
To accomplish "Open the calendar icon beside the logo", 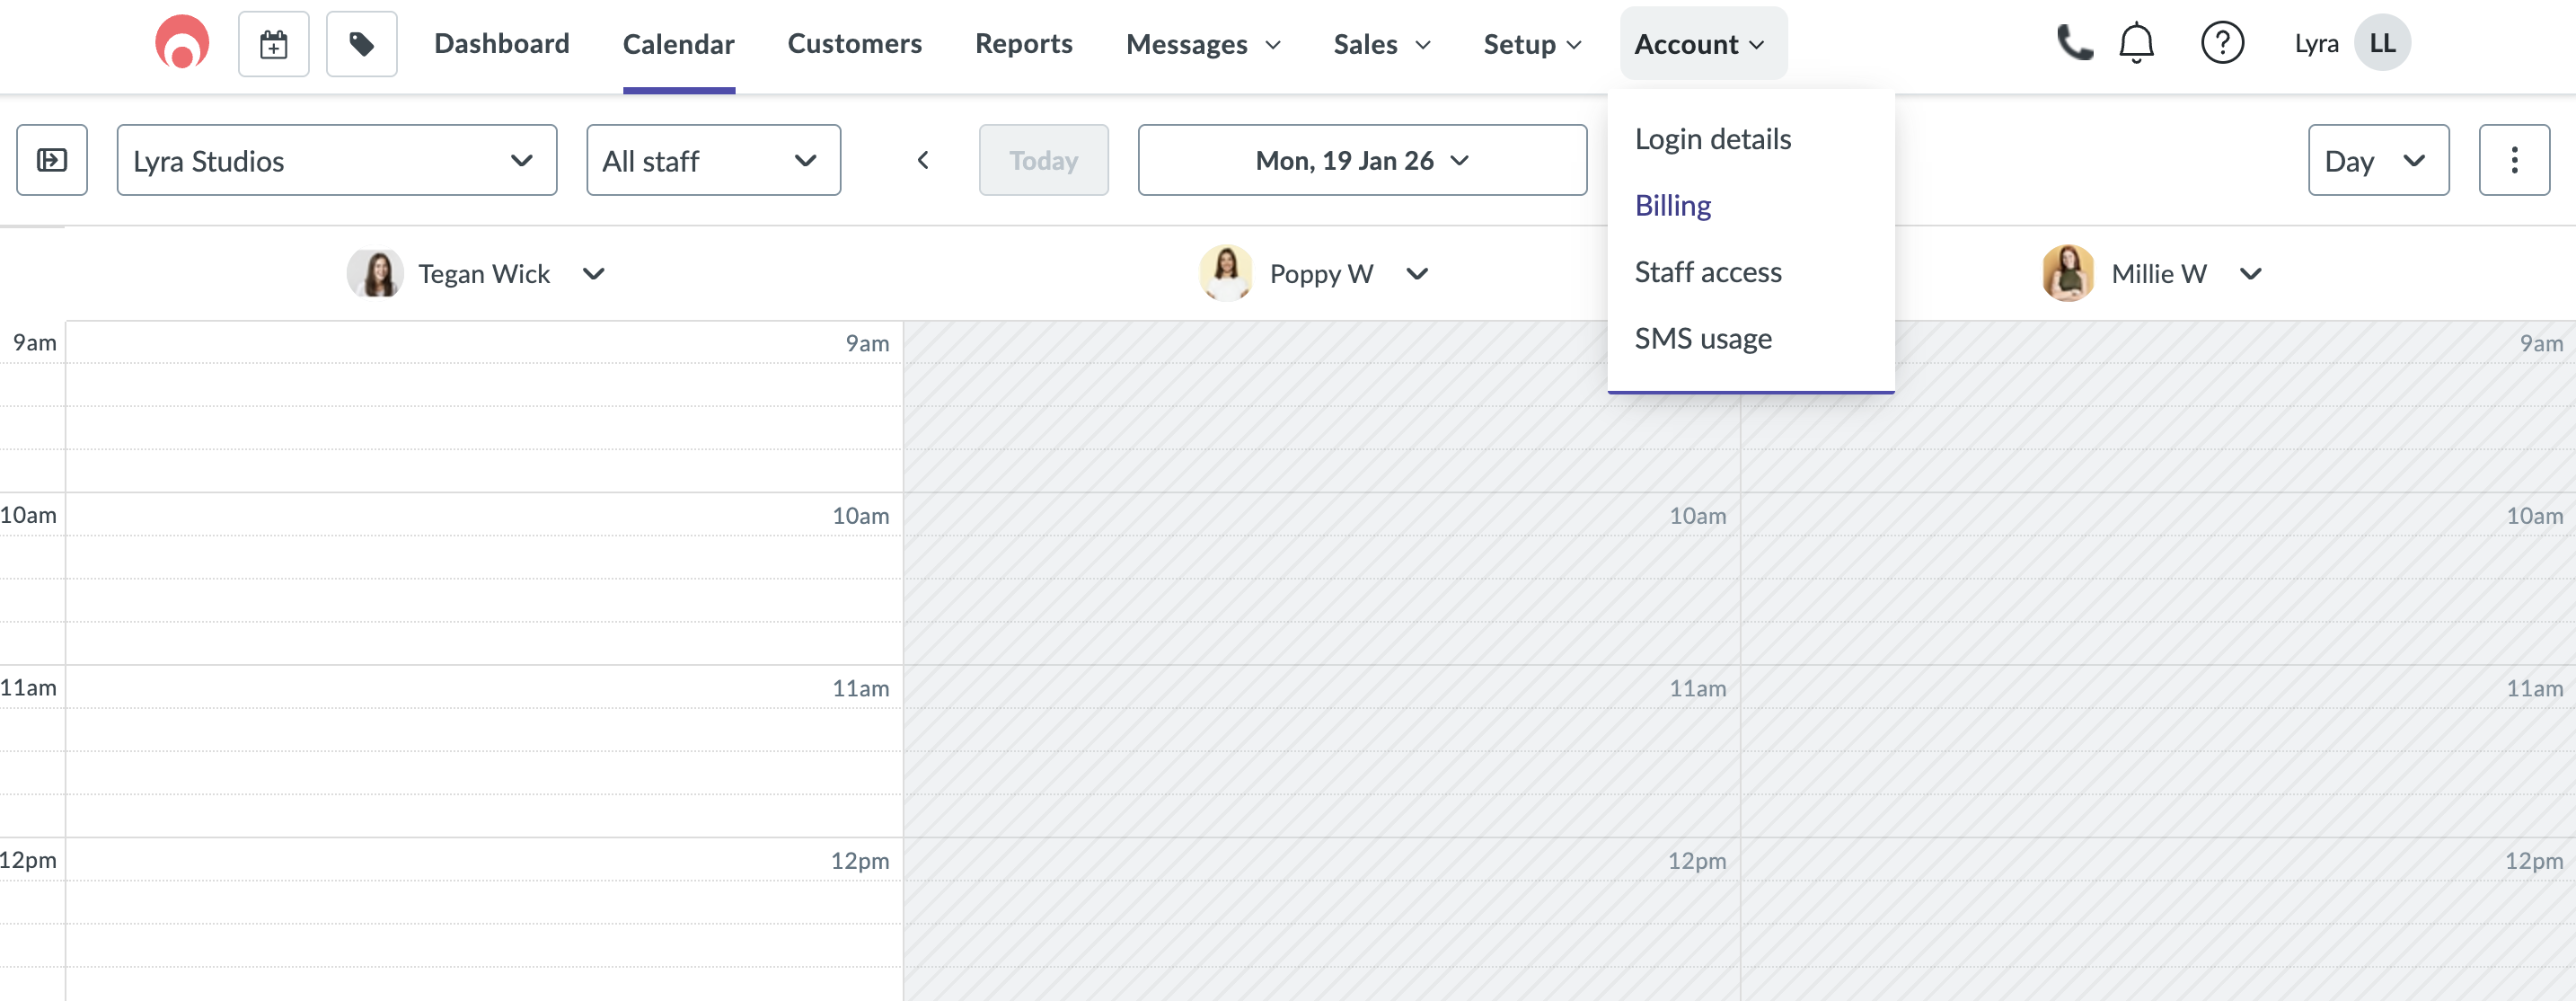I will pyautogui.click(x=273, y=43).
